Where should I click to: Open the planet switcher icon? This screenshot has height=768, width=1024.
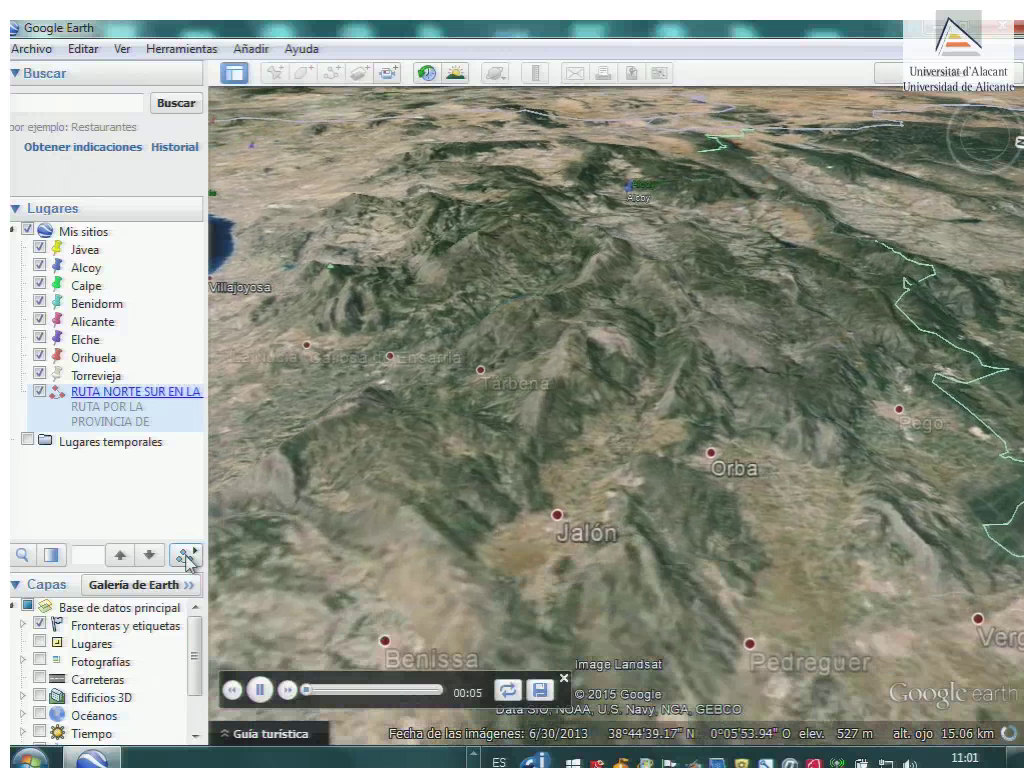pyautogui.click(x=495, y=72)
